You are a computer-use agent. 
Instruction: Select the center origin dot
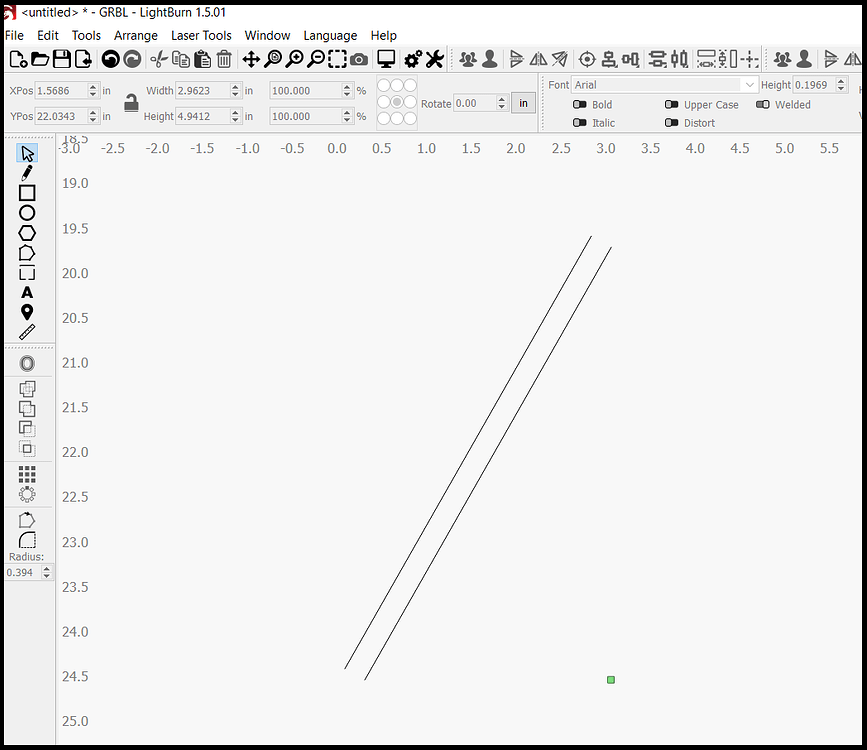click(x=397, y=103)
